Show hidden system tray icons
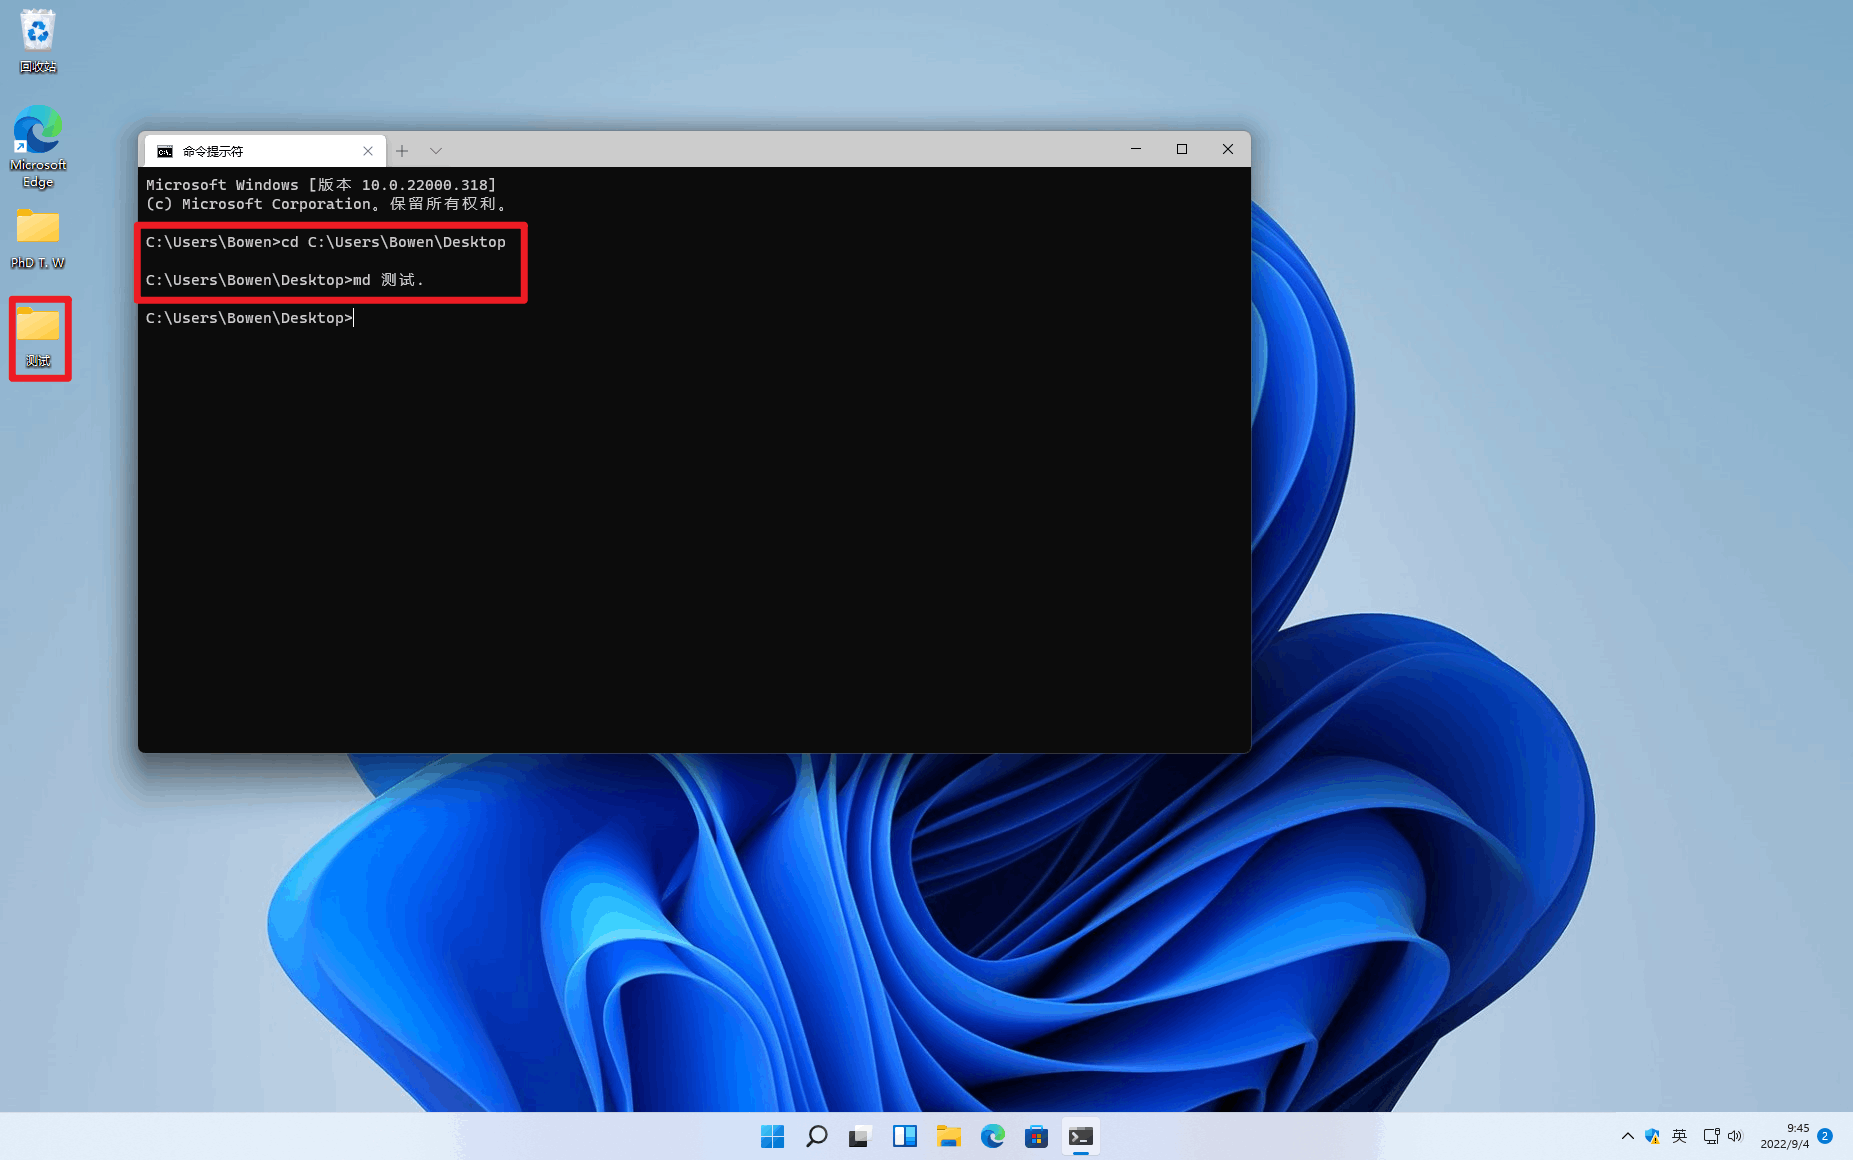 [x=1627, y=1136]
